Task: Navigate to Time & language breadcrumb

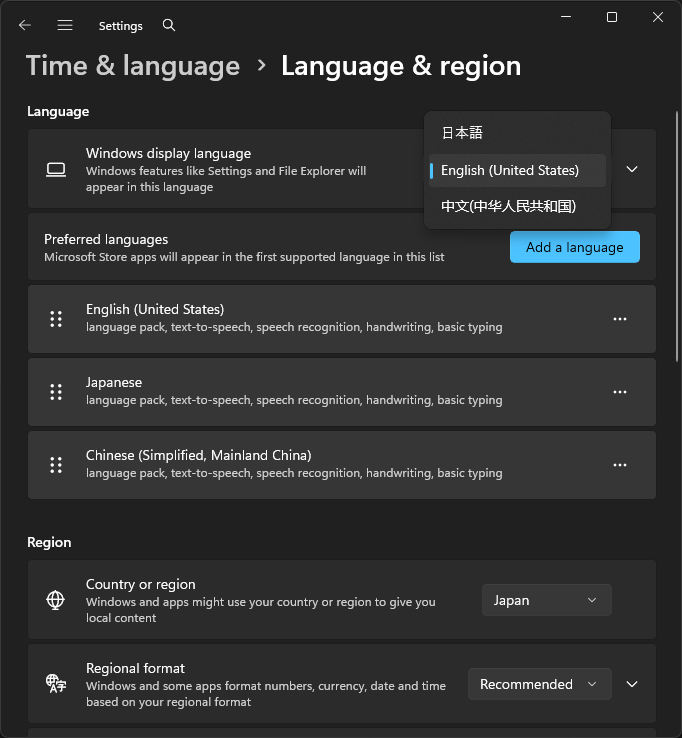Action: coord(133,66)
